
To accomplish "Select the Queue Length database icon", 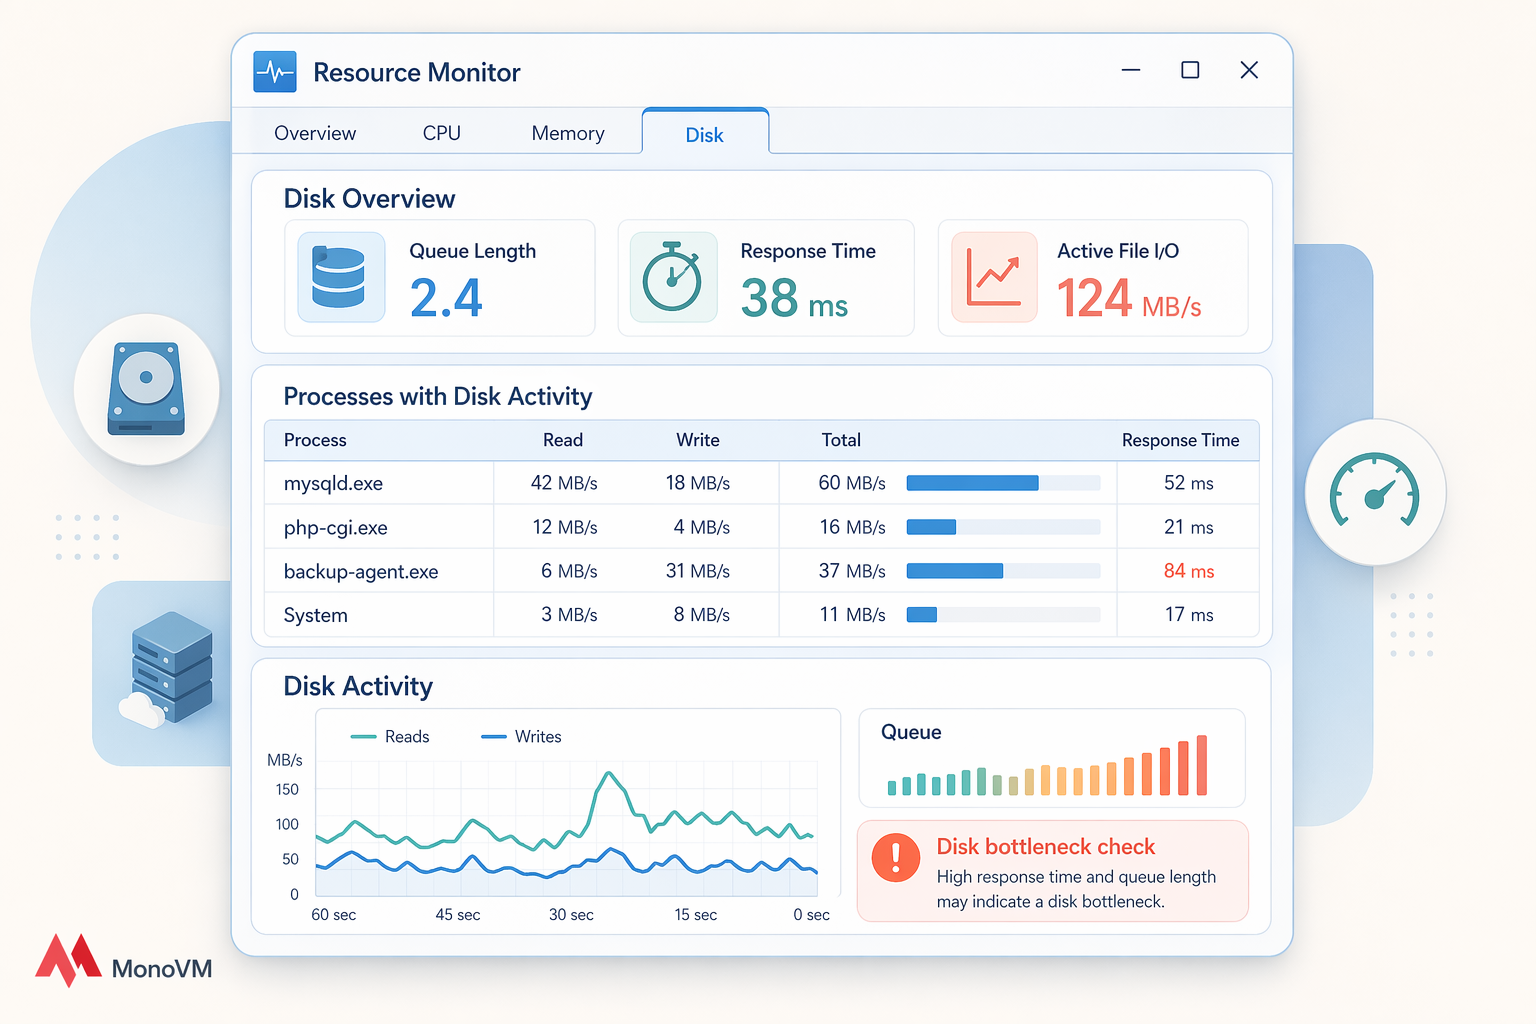I will pyautogui.click(x=341, y=277).
